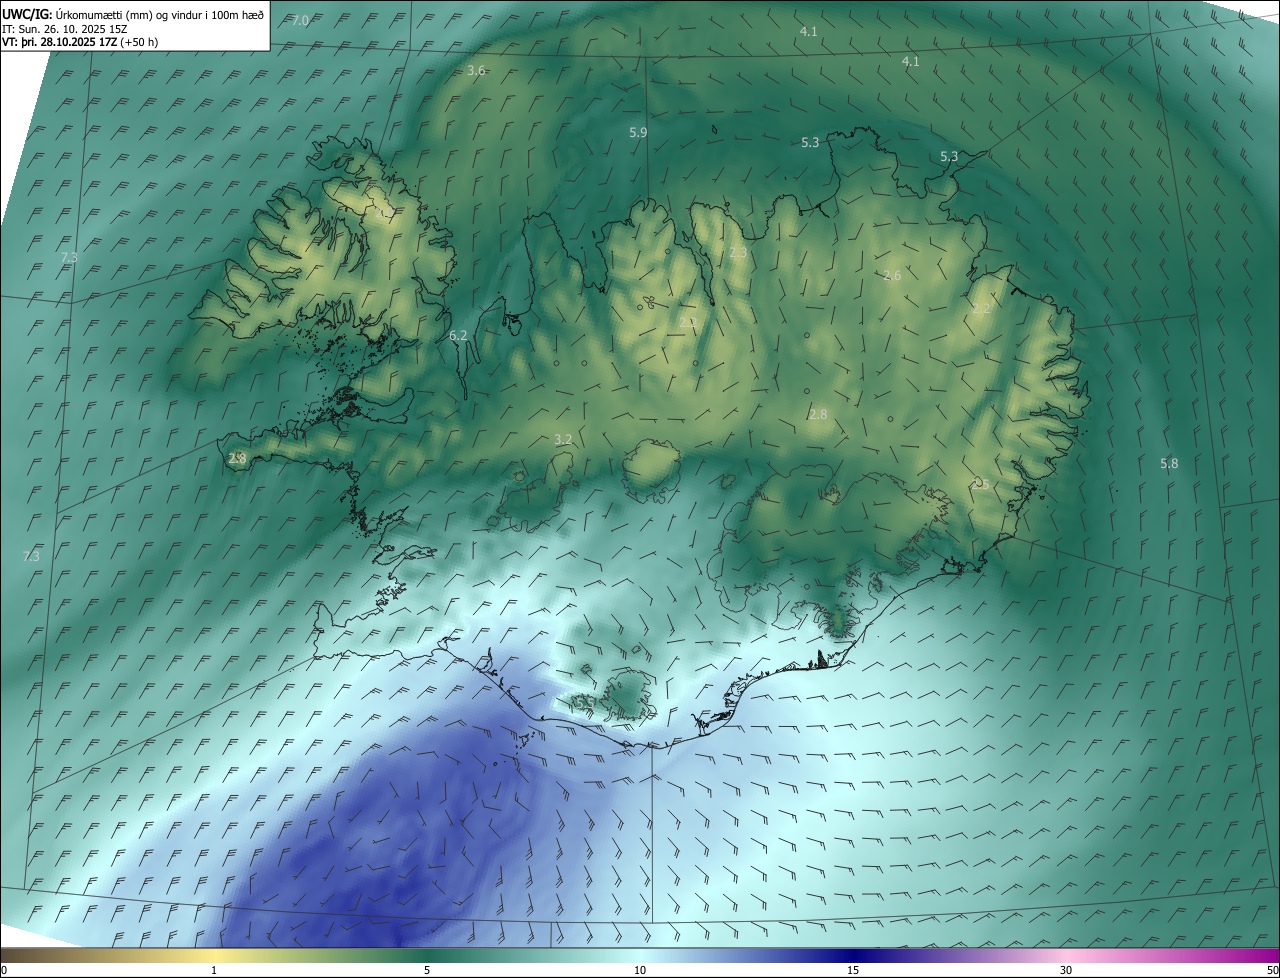Image resolution: width=1280 pixels, height=978 pixels.
Task: Click the 15 tick label on color scale
Action: click(853, 970)
